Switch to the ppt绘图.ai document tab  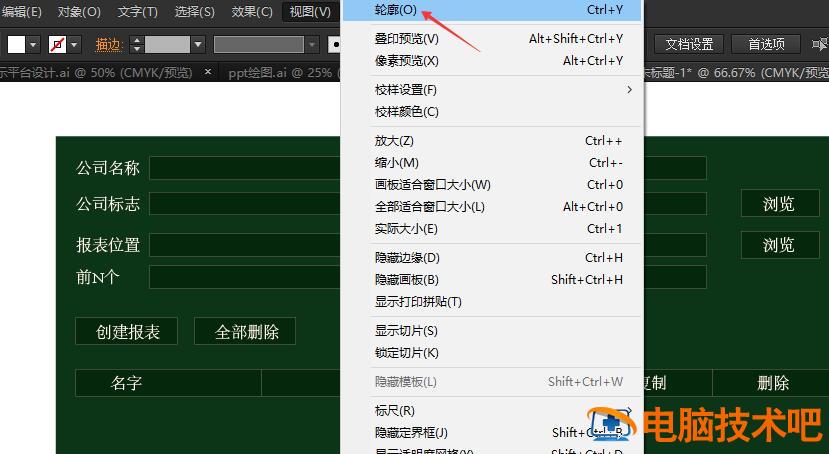pos(270,72)
